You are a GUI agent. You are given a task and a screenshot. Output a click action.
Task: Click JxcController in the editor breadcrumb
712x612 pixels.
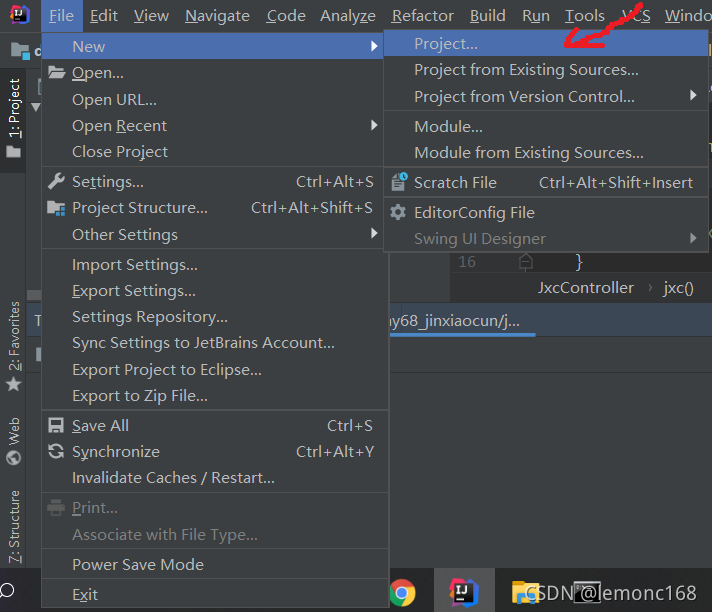click(585, 288)
